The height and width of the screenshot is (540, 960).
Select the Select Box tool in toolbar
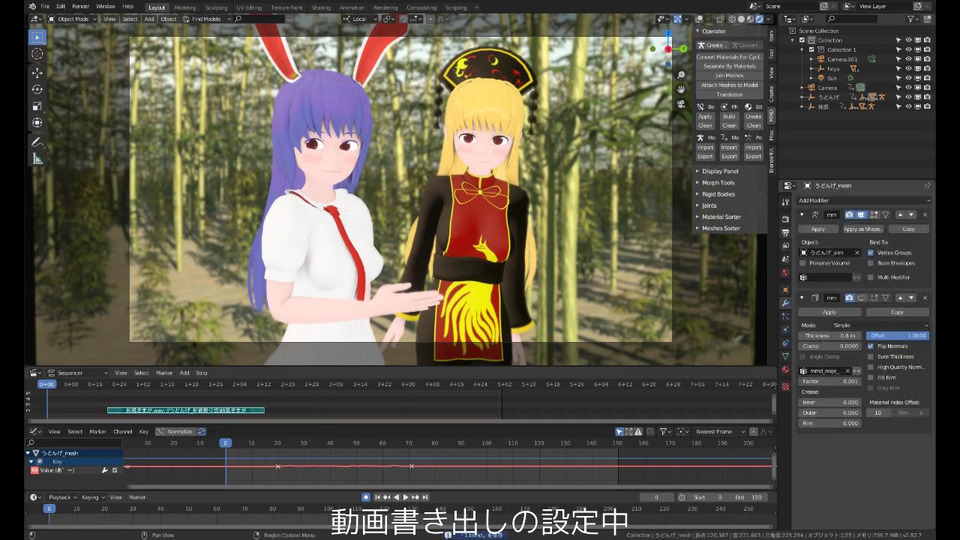(x=37, y=37)
